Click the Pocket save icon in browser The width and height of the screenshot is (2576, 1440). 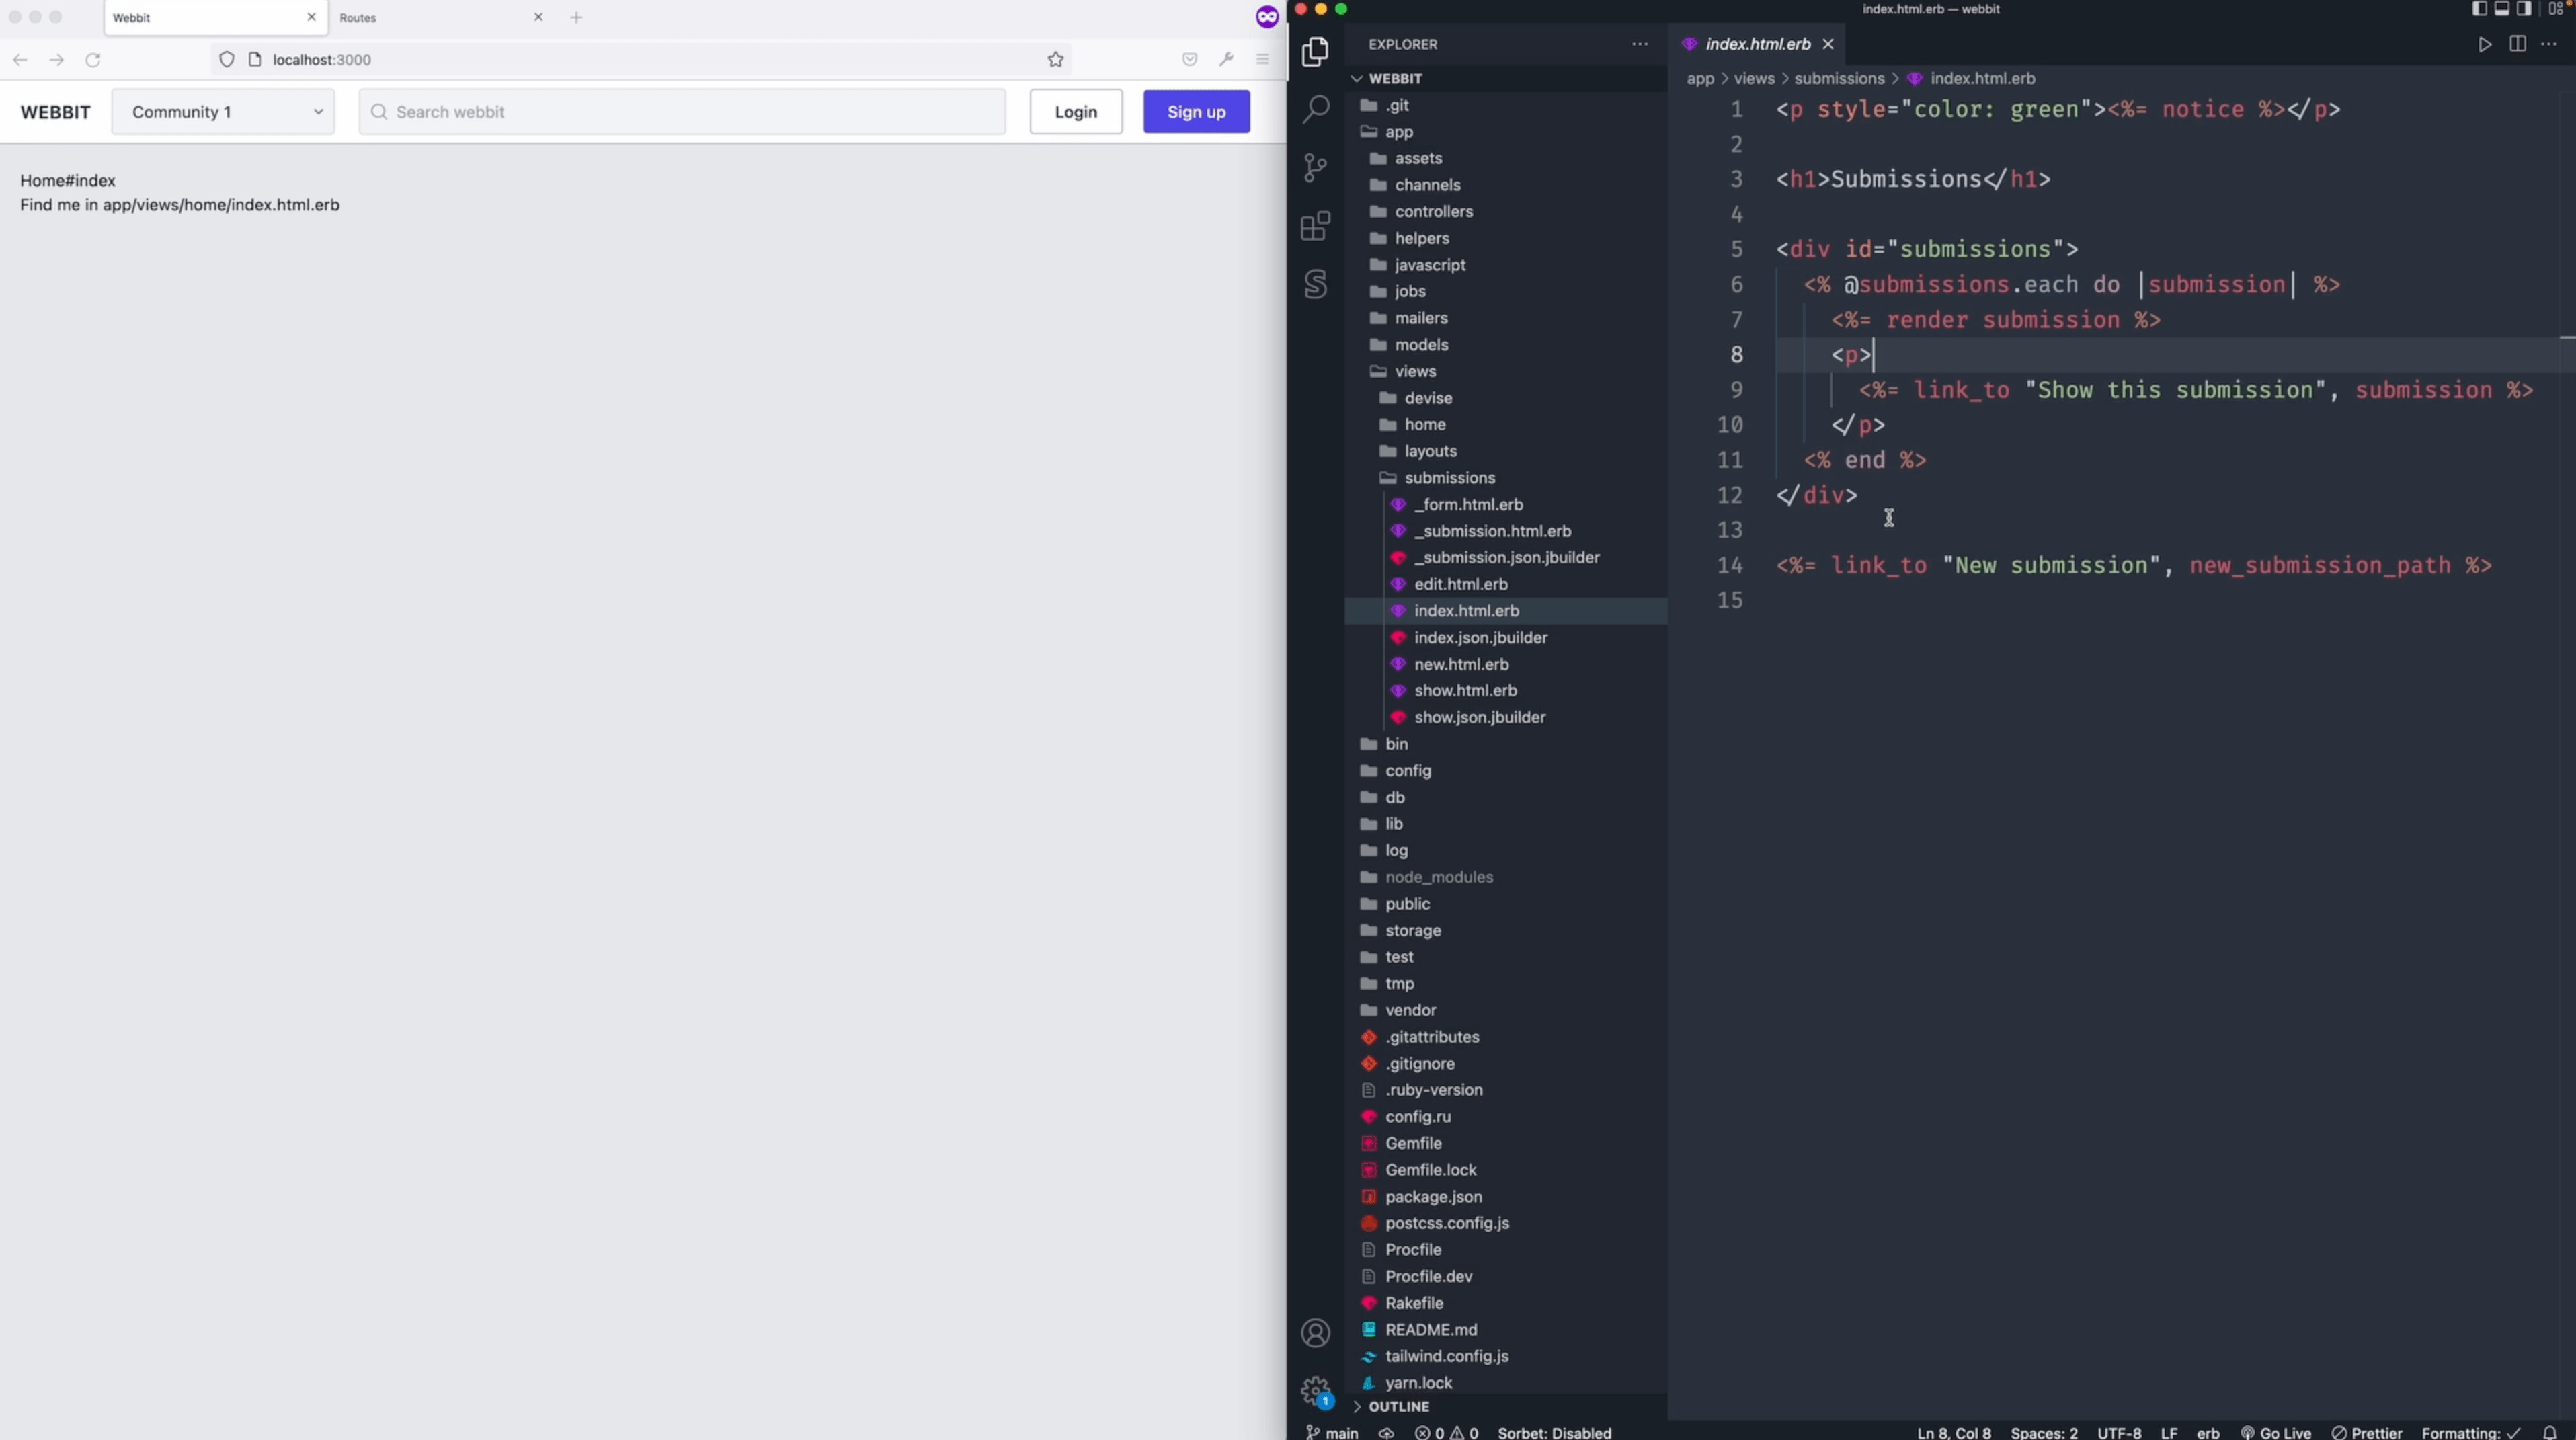pos(1189,60)
